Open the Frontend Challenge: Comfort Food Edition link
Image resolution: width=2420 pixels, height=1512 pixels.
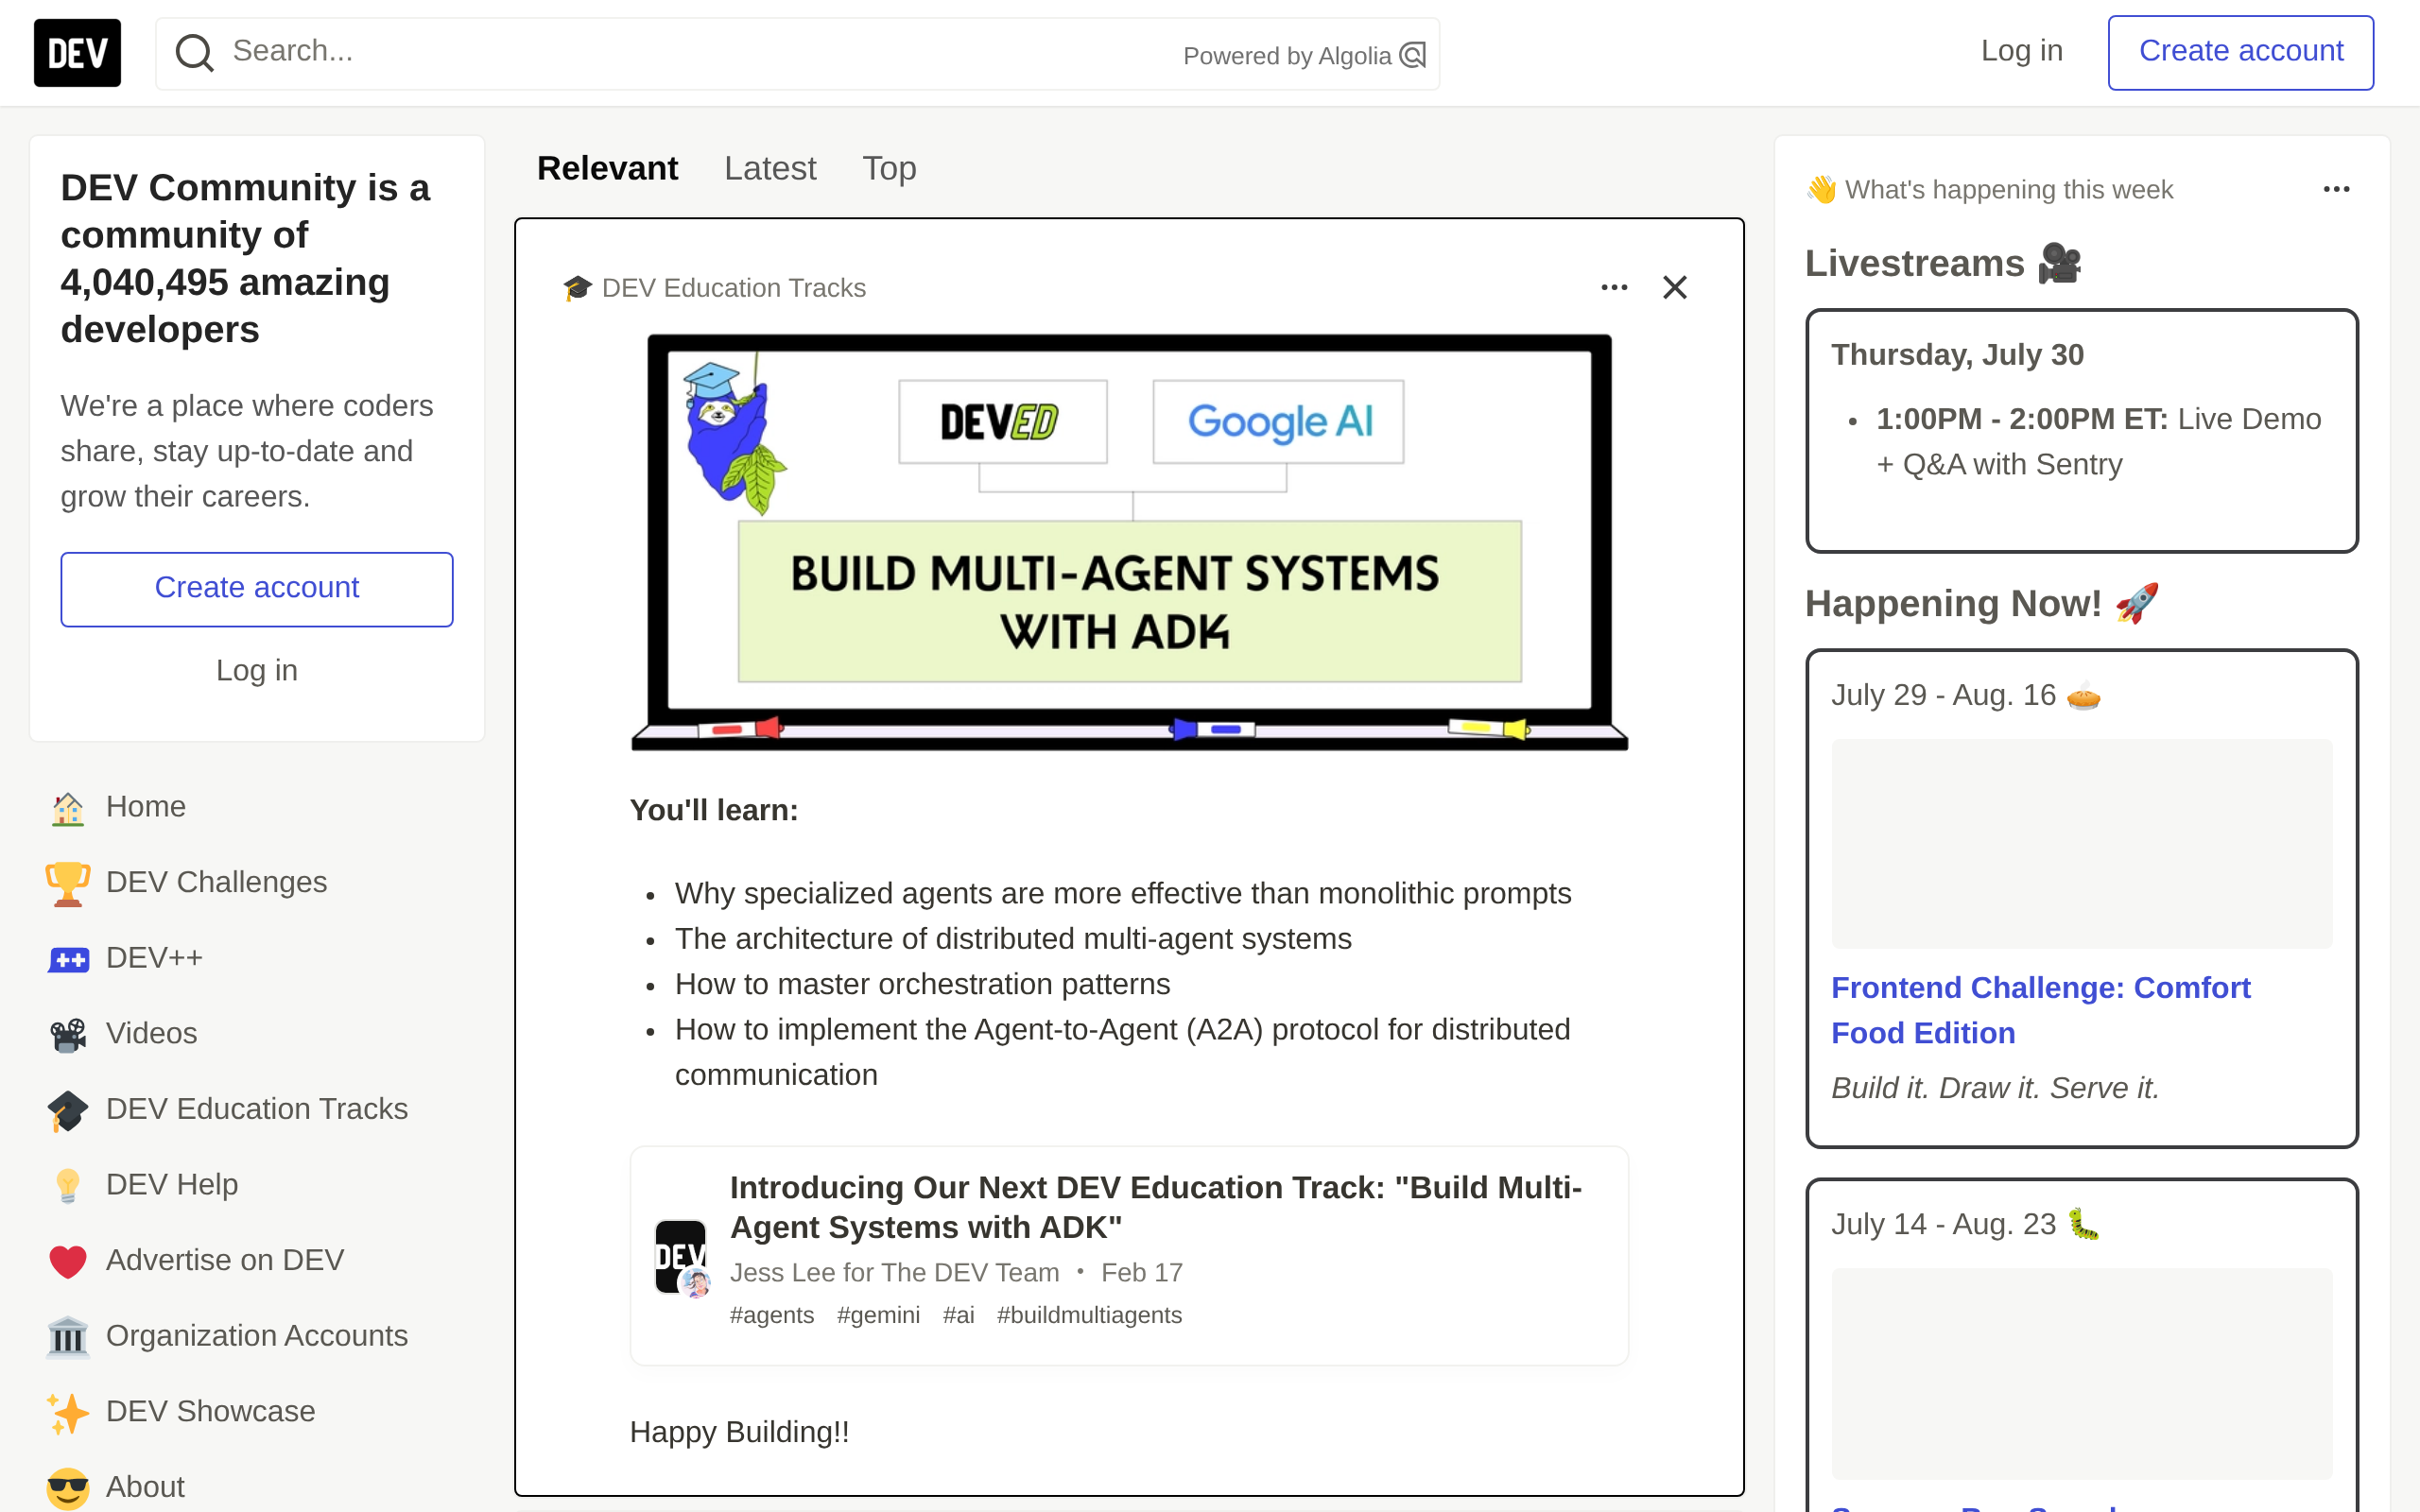pos(2040,1010)
